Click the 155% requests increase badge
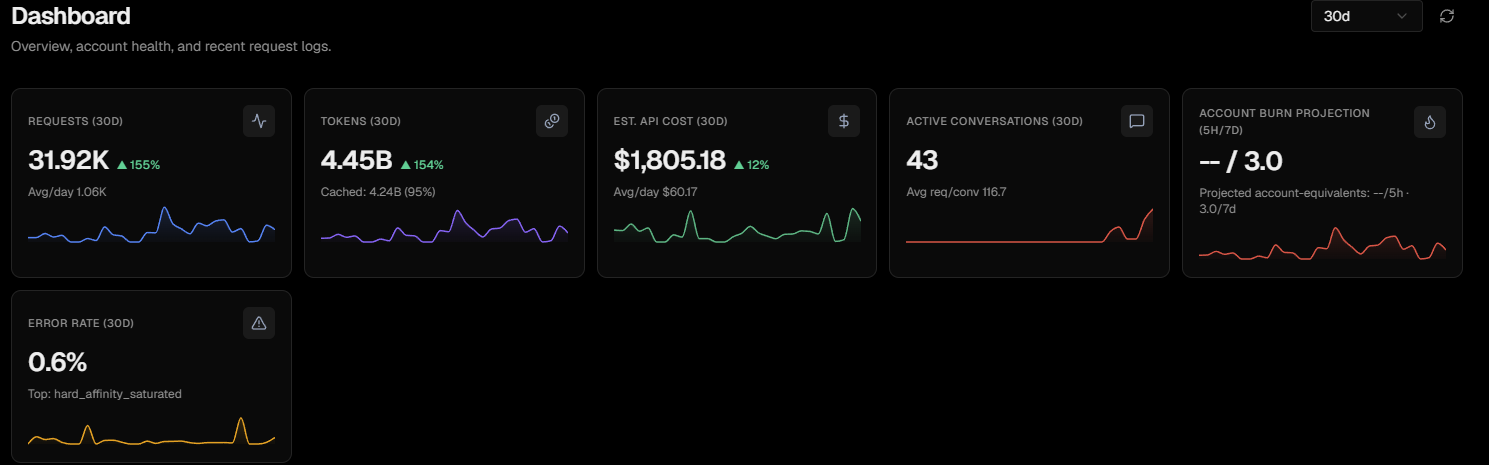The width and height of the screenshot is (1489, 465). pyautogui.click(x=139, y=164)
